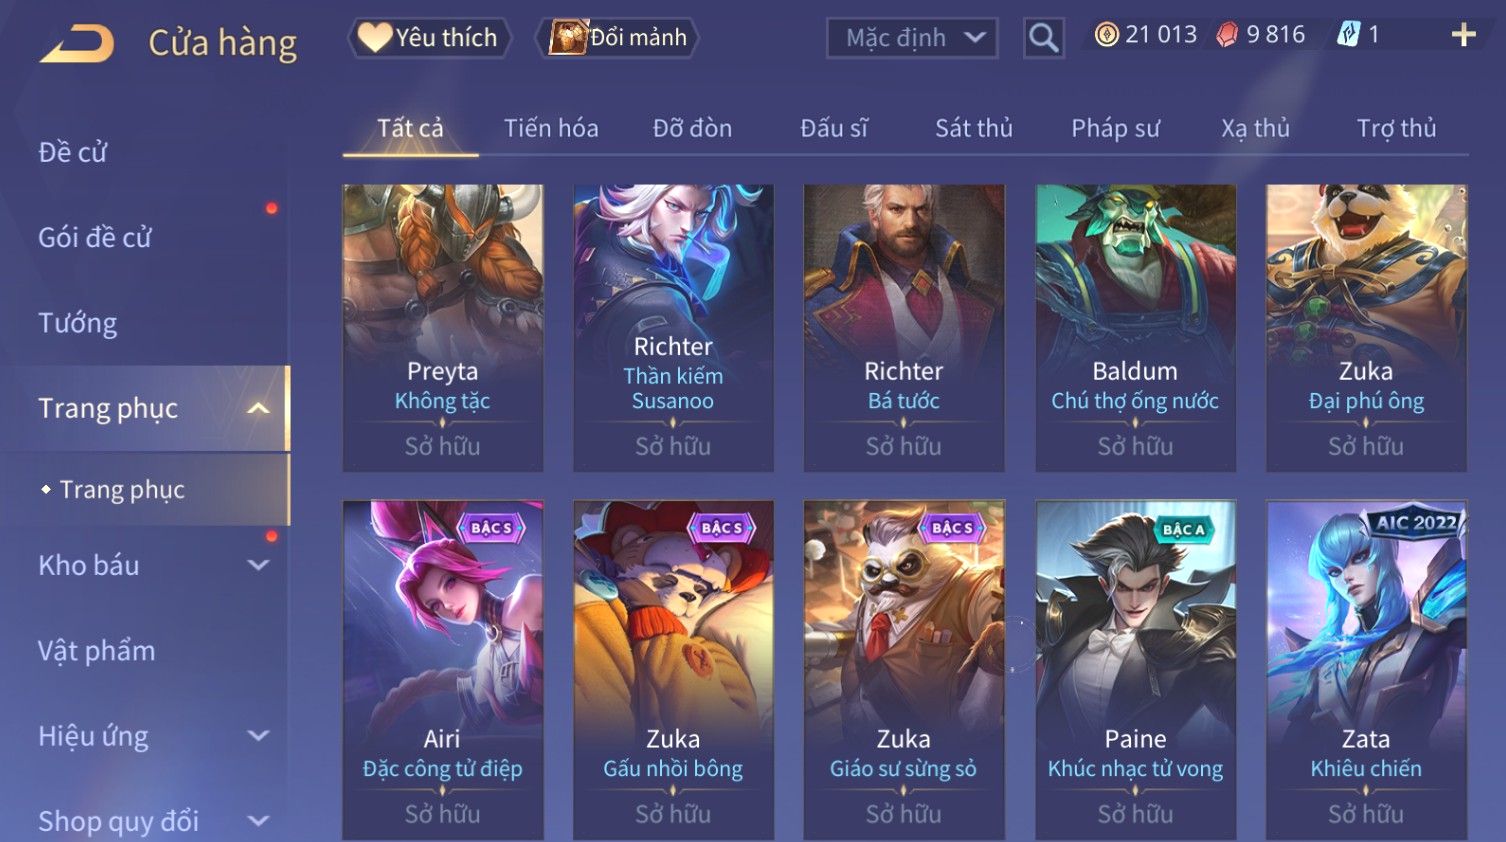The height and width of the screenshot is (842, 1506).
Task: Switch to the Tiến hóa tab
Action: [x=551, y=128]
